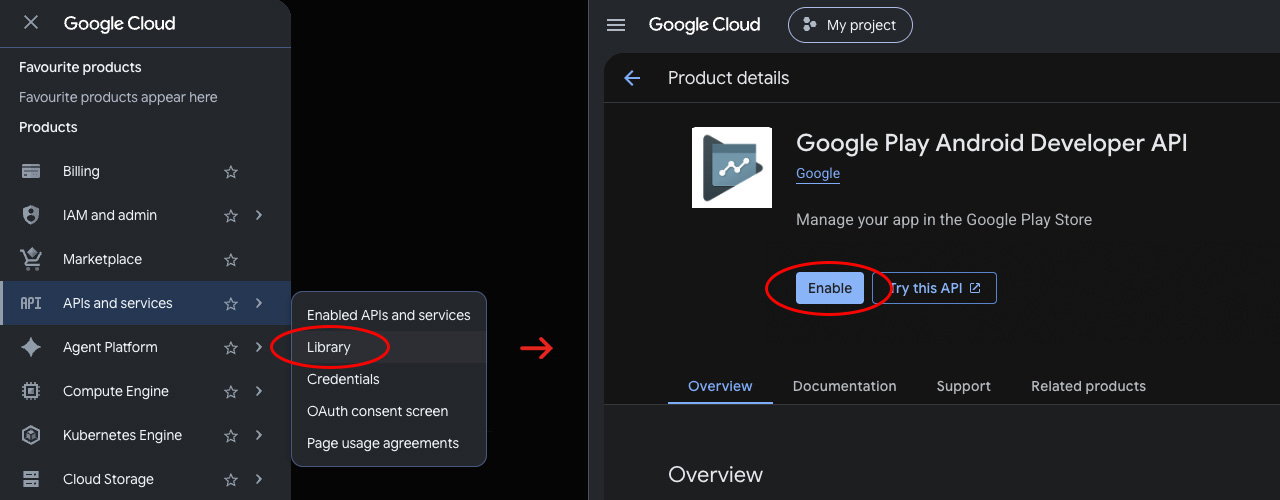Screen dimensions: 1280x500
Task: Open Compute Engine in the products list
Action: (x=145, y=391)
